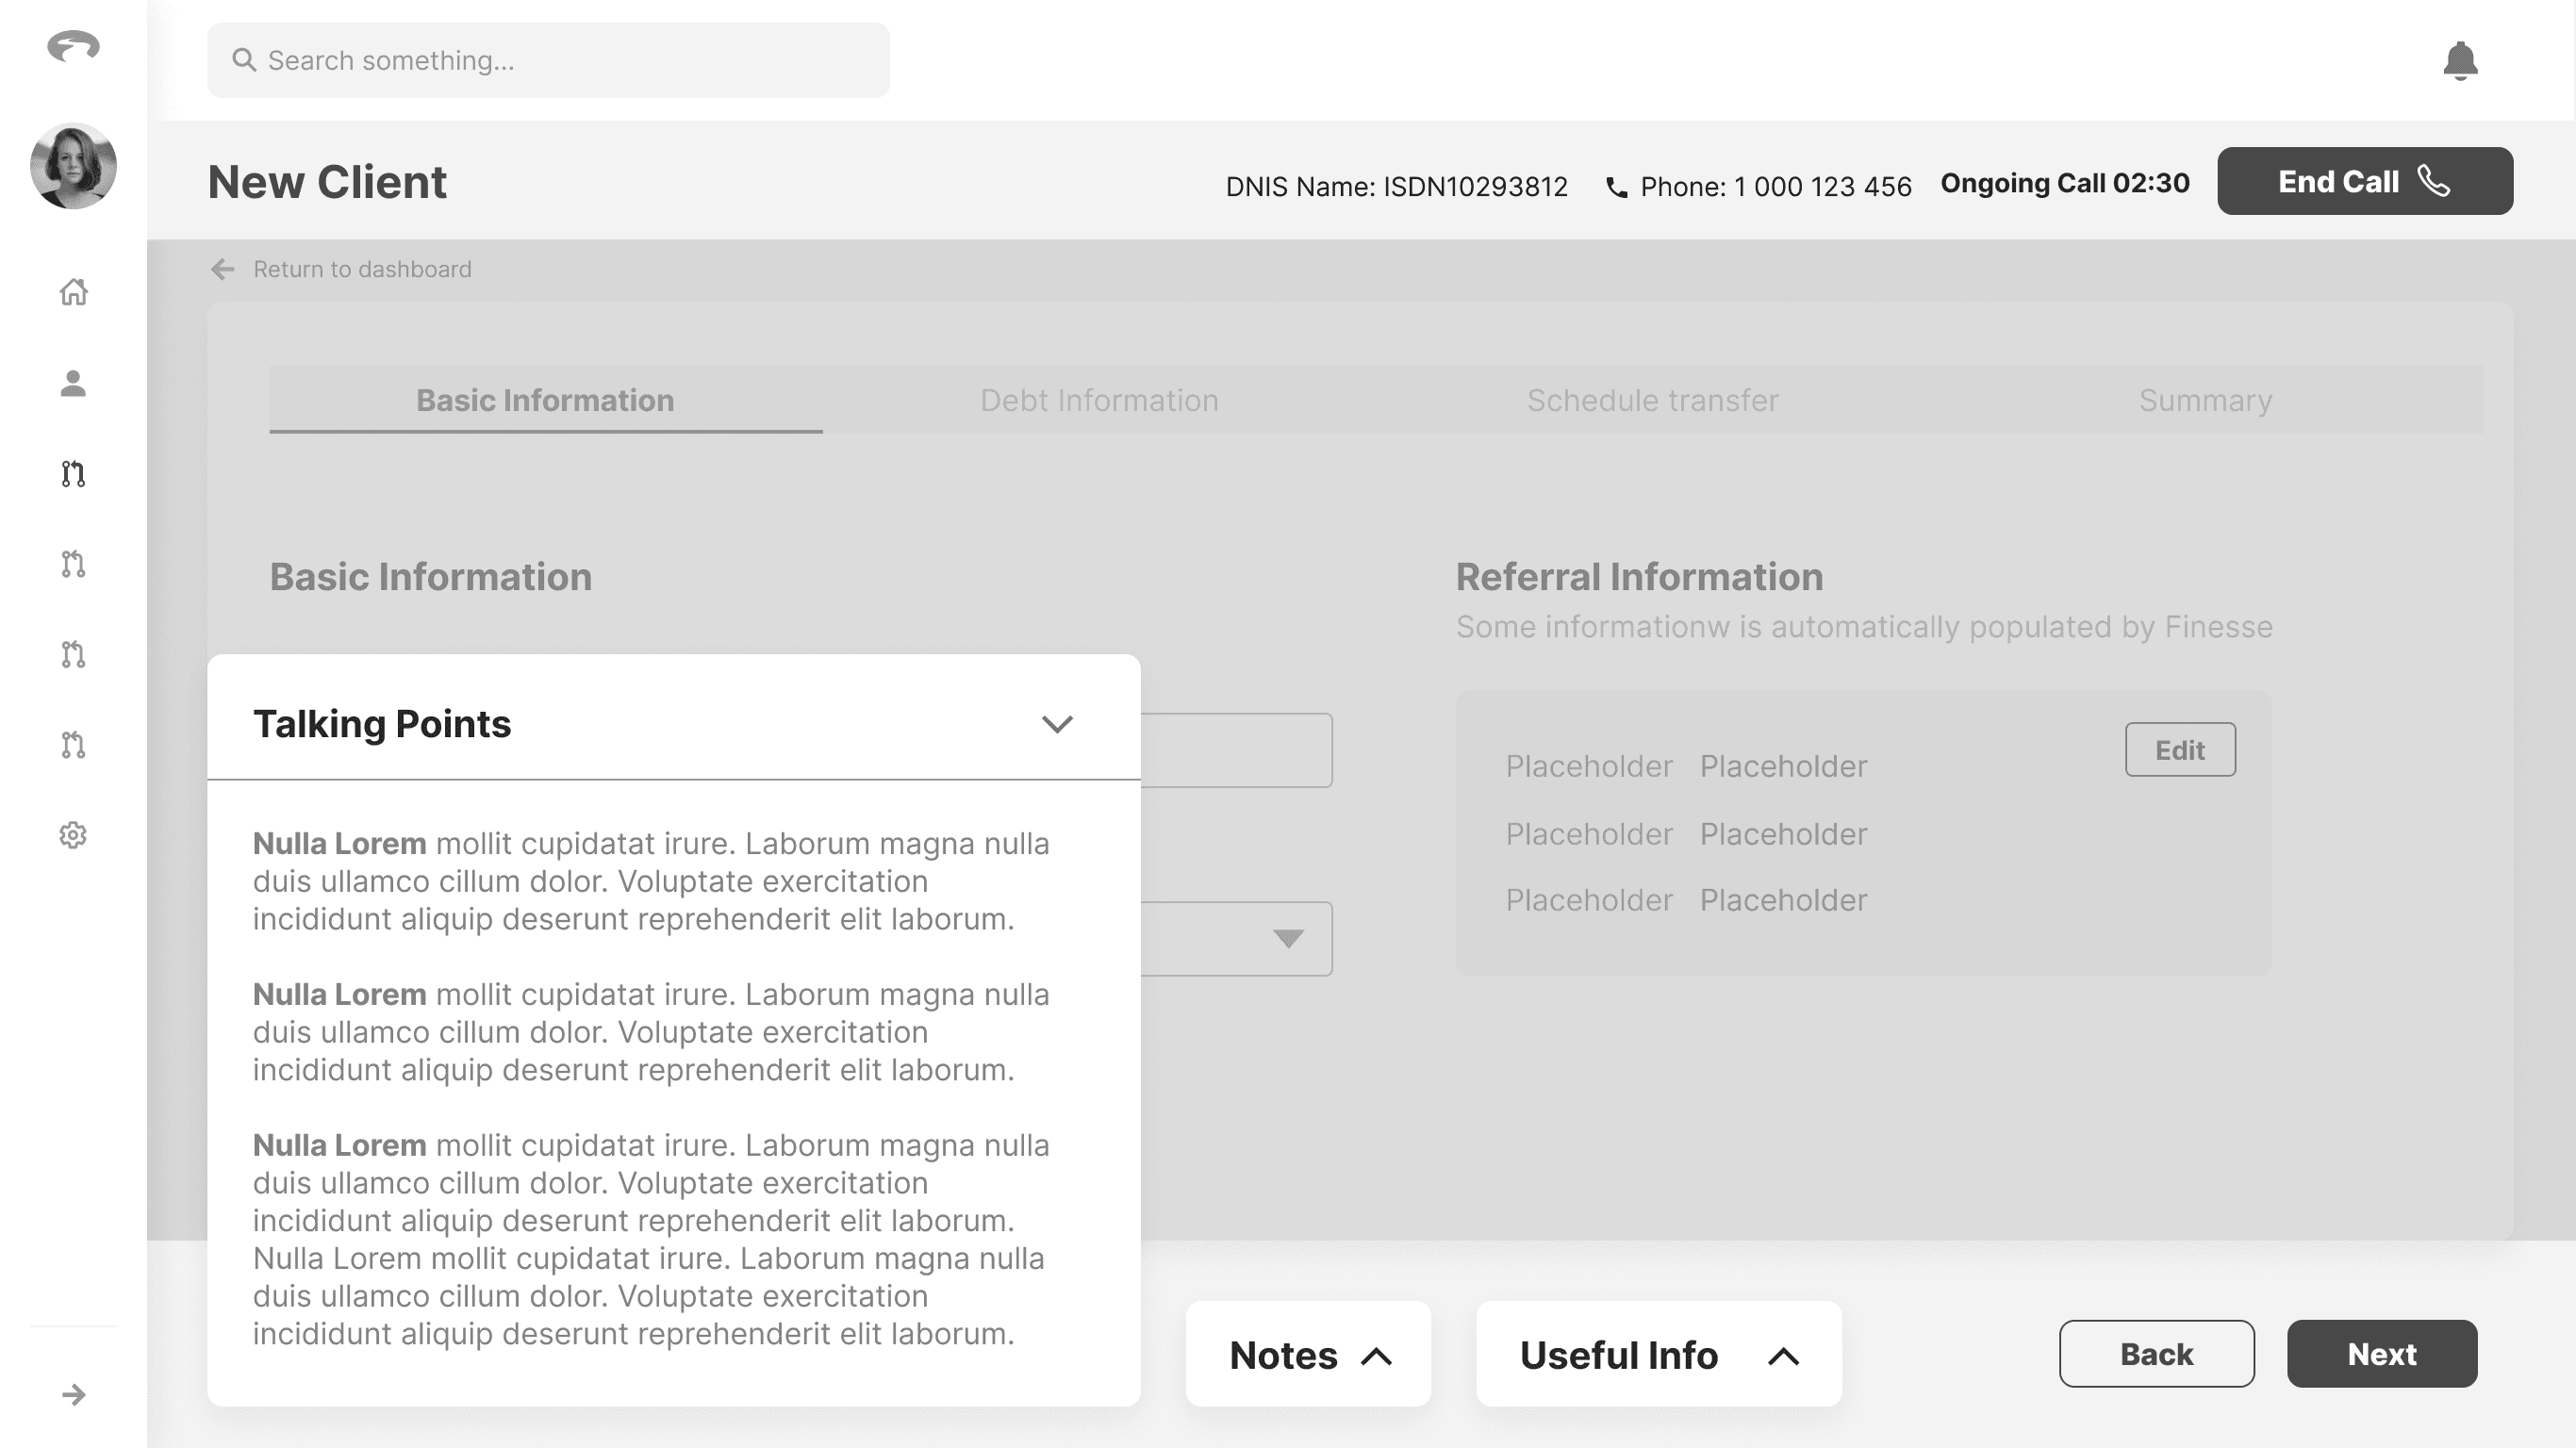
Task: Switch to Schedule transfer tab
Action: 1652,400
